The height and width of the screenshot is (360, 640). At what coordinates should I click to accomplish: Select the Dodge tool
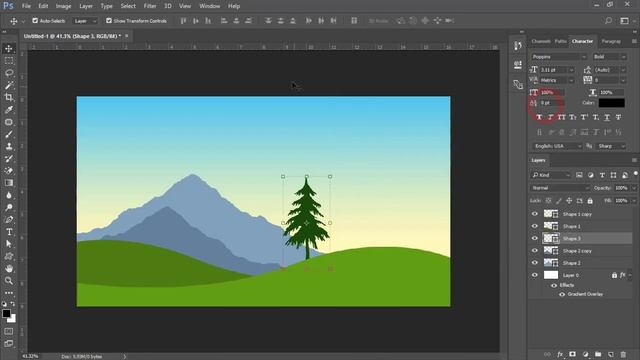(x=9, y=207)
